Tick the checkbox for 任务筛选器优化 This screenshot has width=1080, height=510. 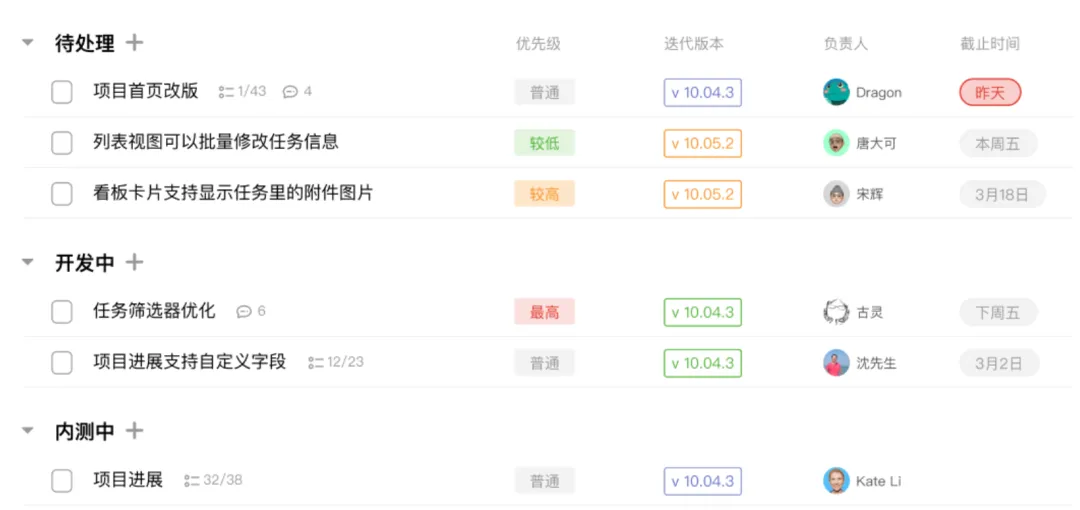(62, 312)
